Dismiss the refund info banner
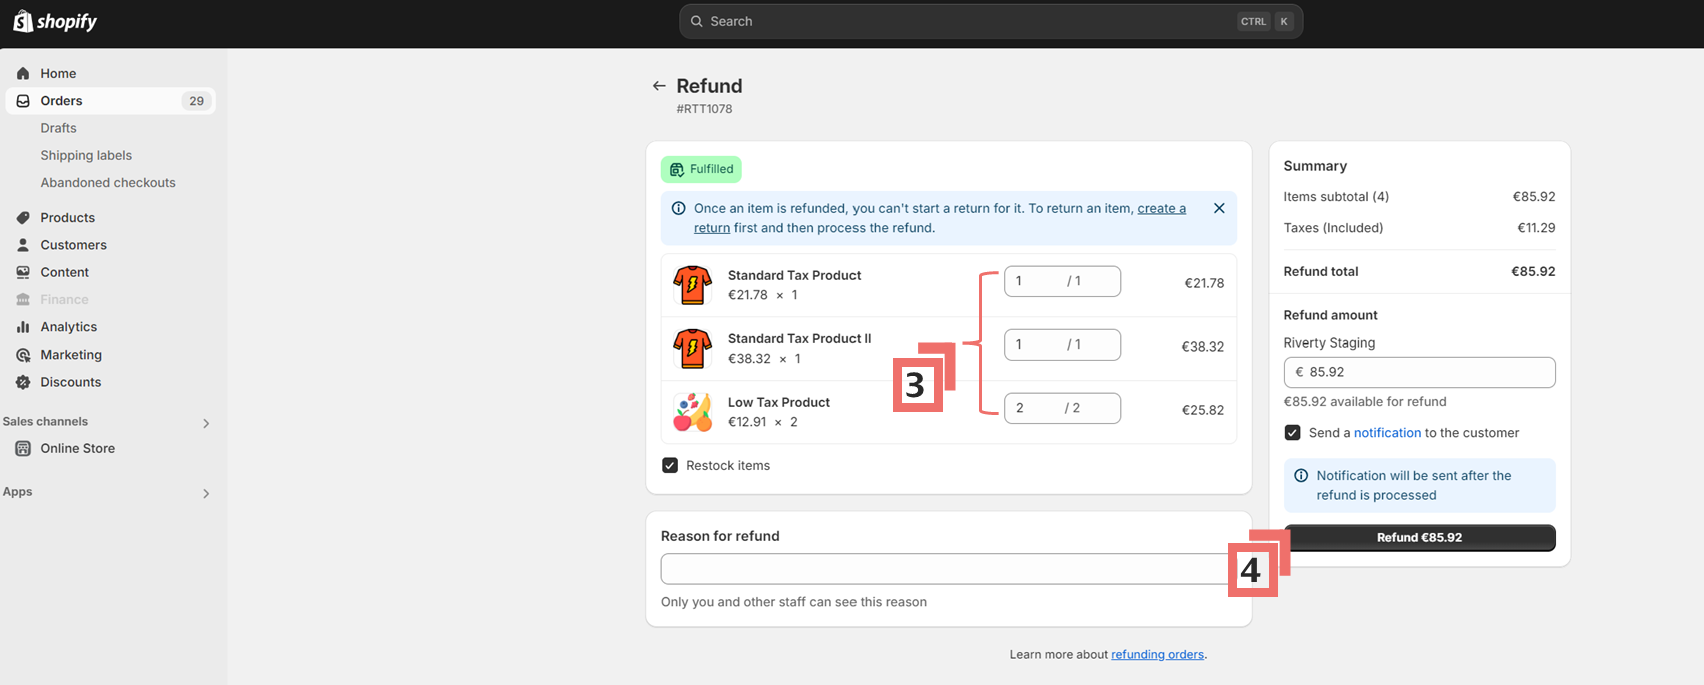The height and width of the screenshot is (685, 1704). pyautogui.click(x=1219, y=208)
